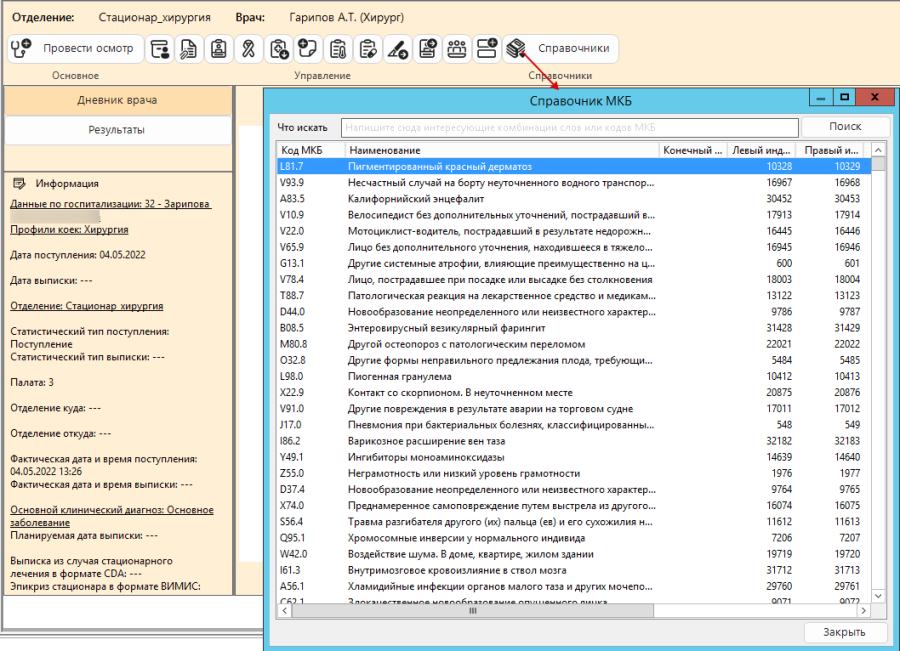Viewport: 900px width, 651px height.
Task: Click the add bed/row plus icon
Action: [x=487, y=49]
